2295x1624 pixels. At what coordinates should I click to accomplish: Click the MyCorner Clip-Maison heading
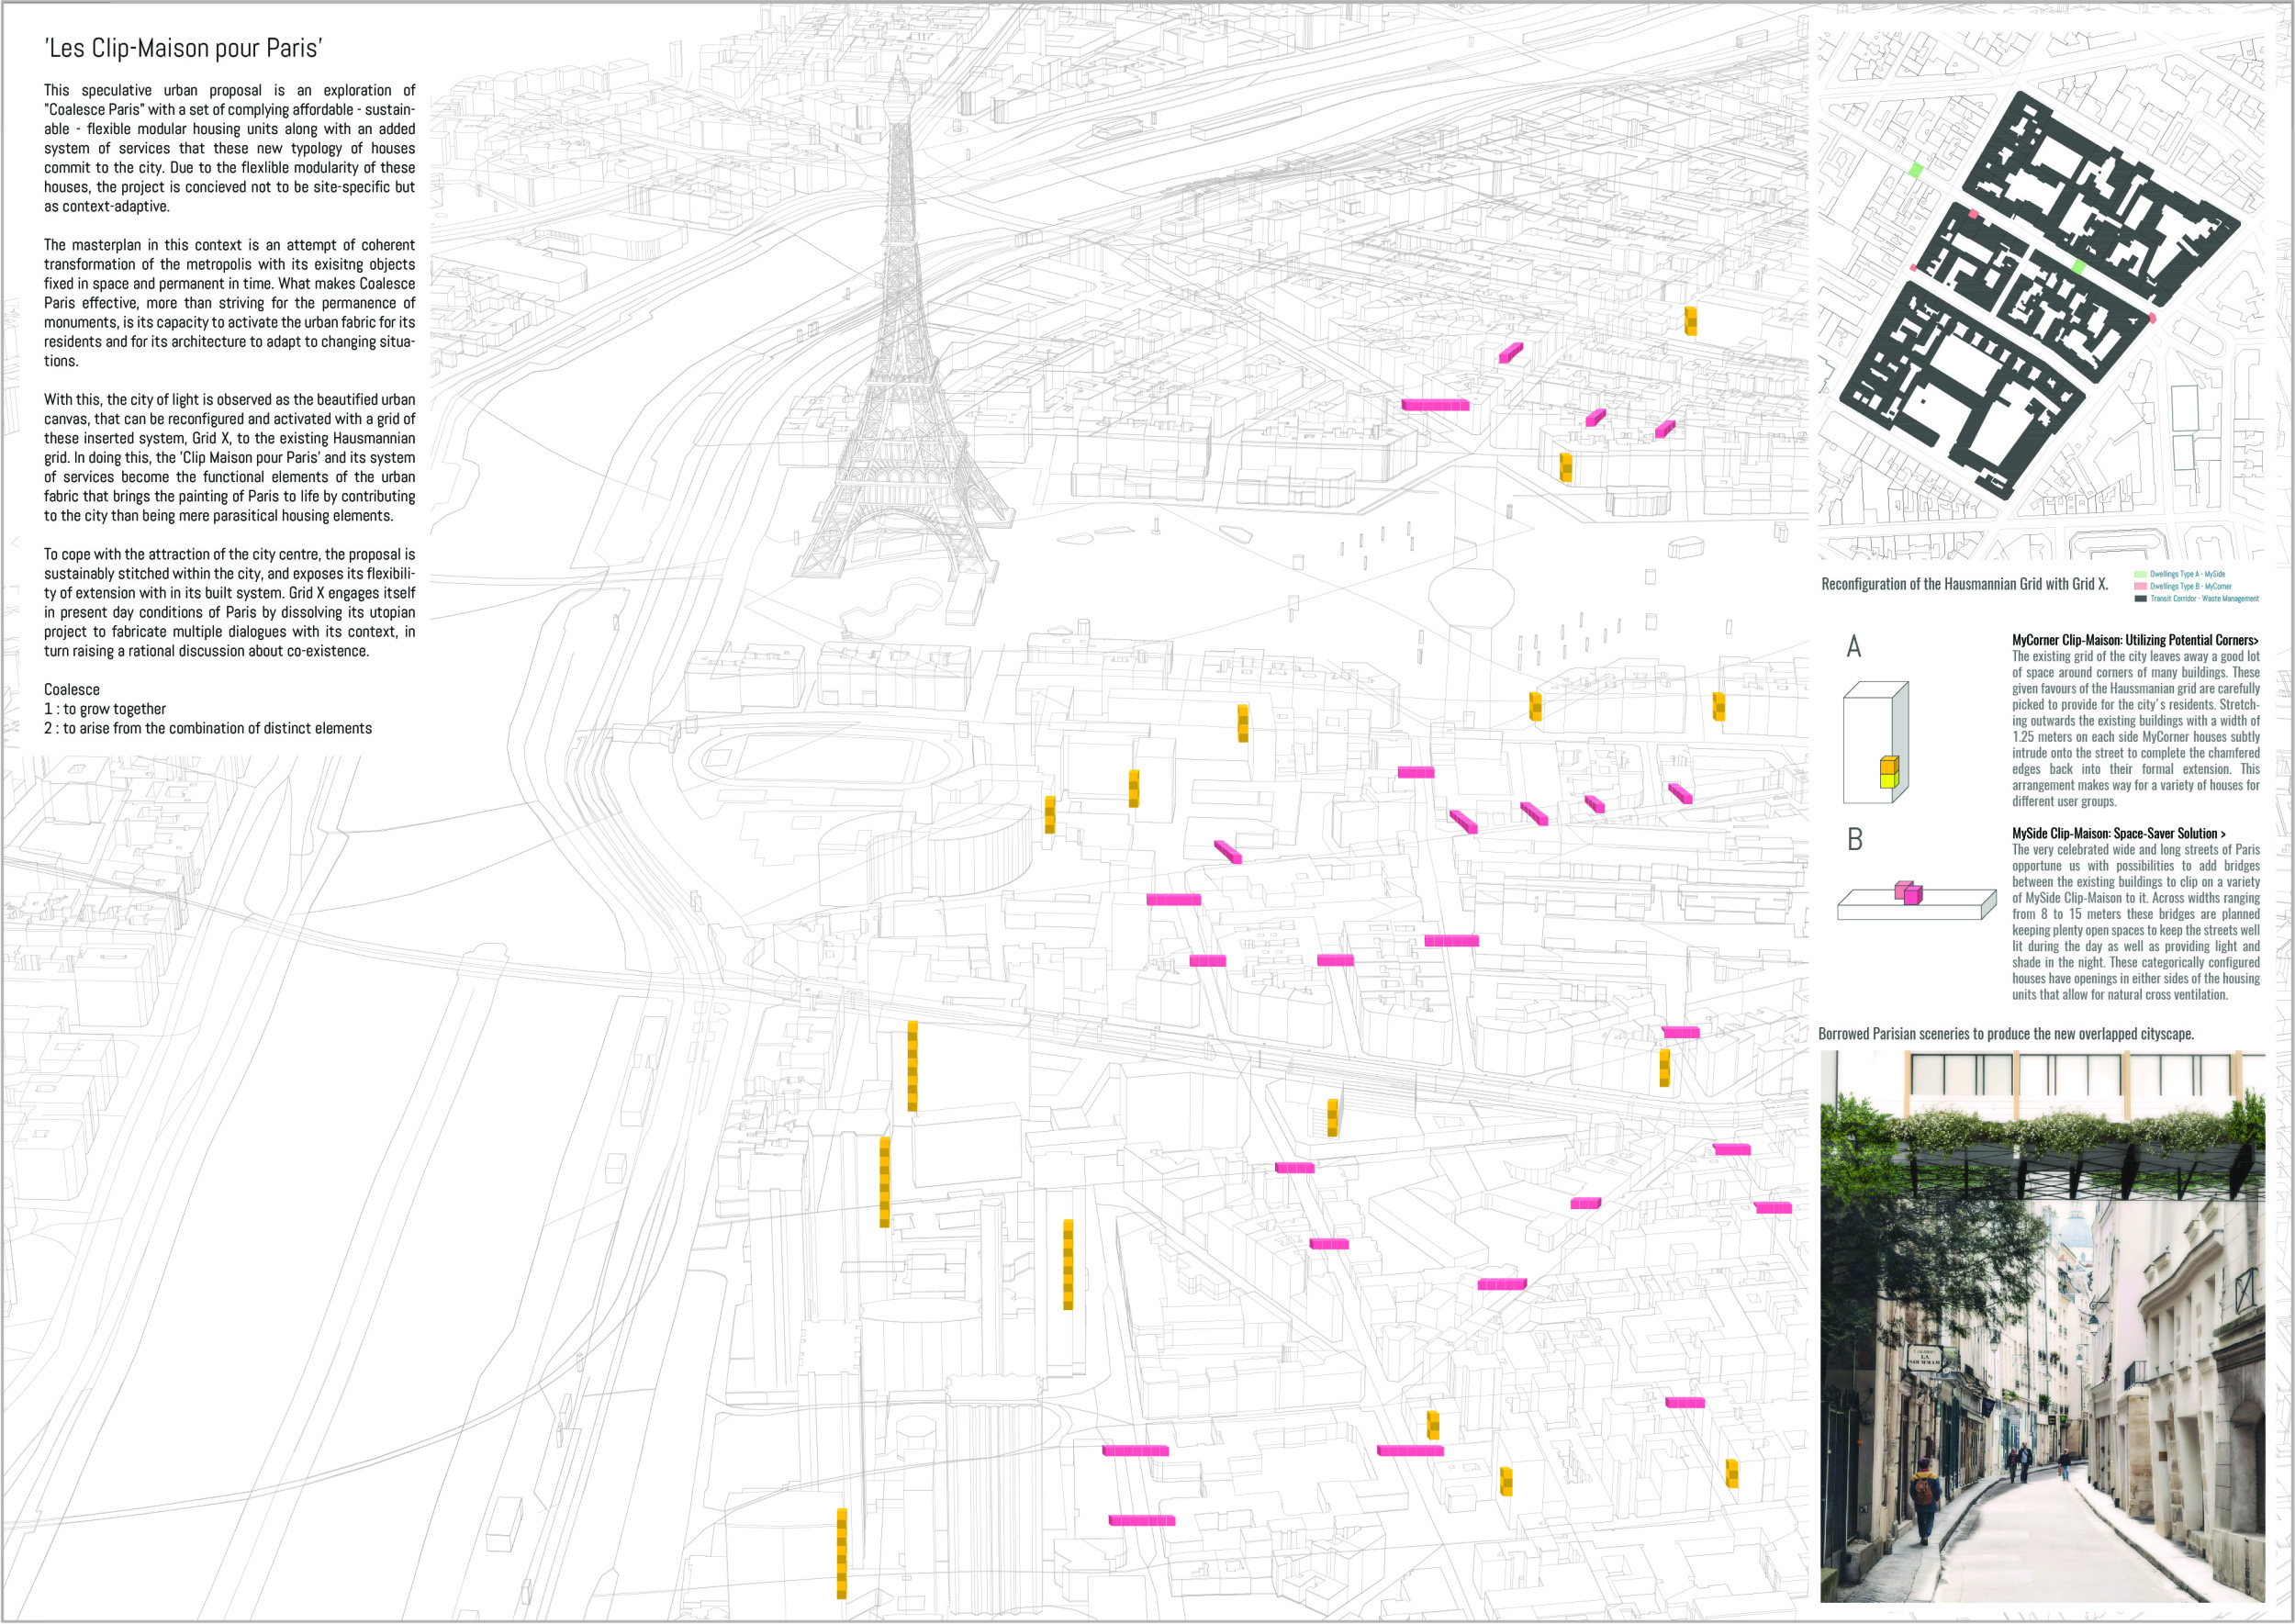pyautogui.click(x=2135, y=640)
